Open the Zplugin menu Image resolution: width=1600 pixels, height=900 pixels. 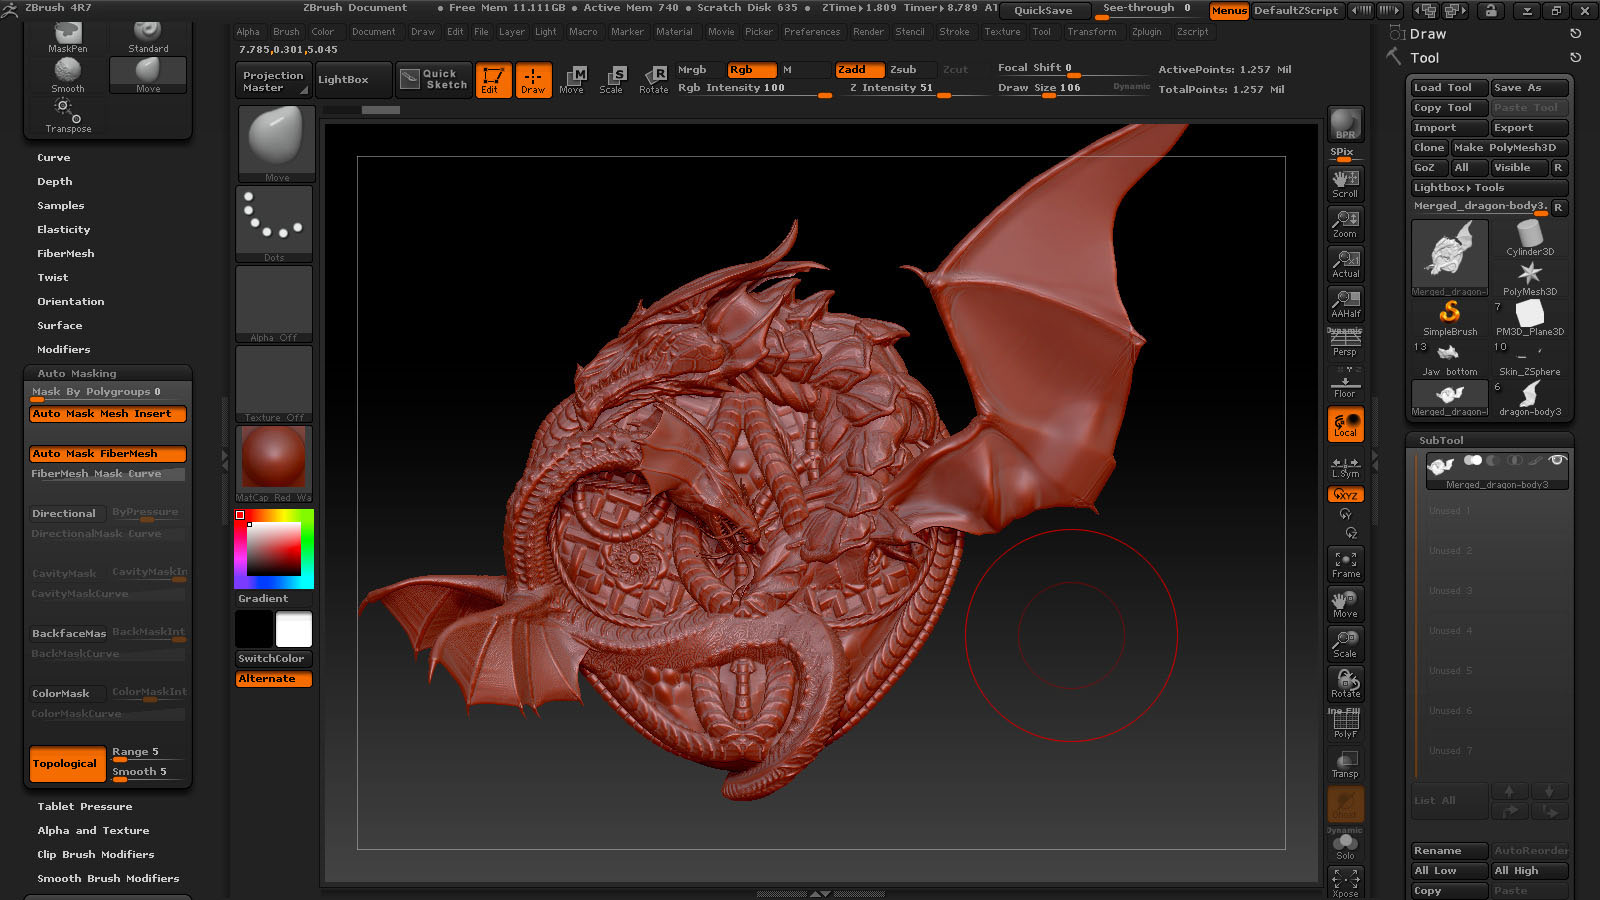(x=1146, y=32)
